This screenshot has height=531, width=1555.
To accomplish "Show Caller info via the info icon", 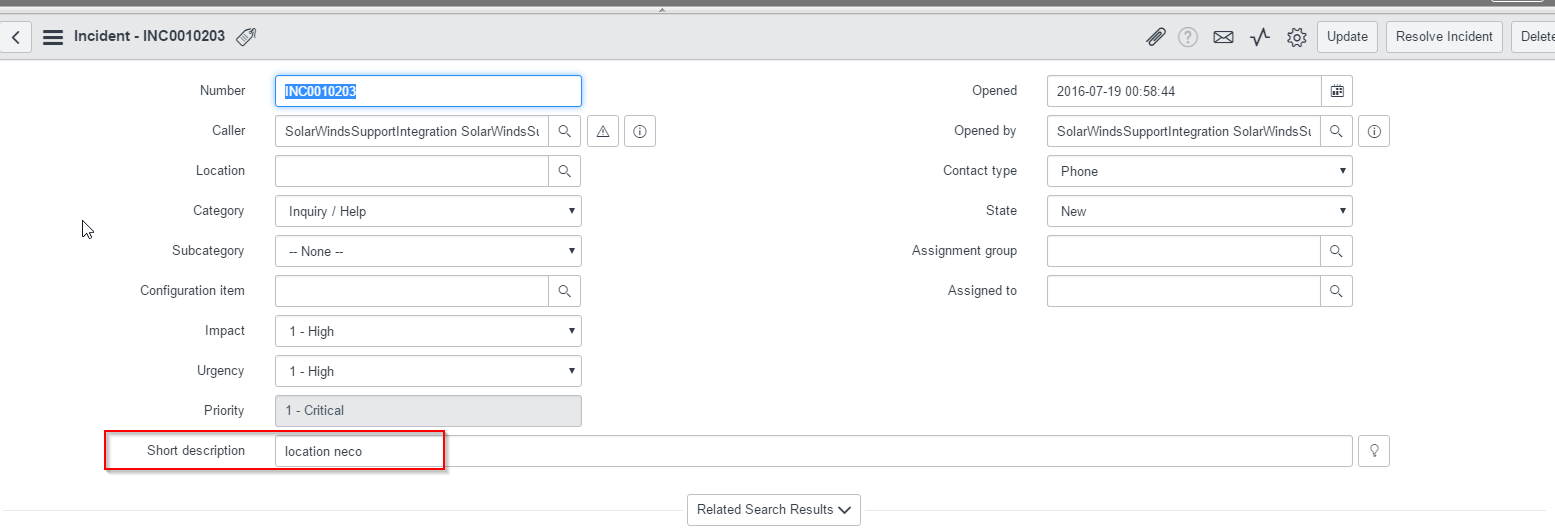I will click(640, 131).
